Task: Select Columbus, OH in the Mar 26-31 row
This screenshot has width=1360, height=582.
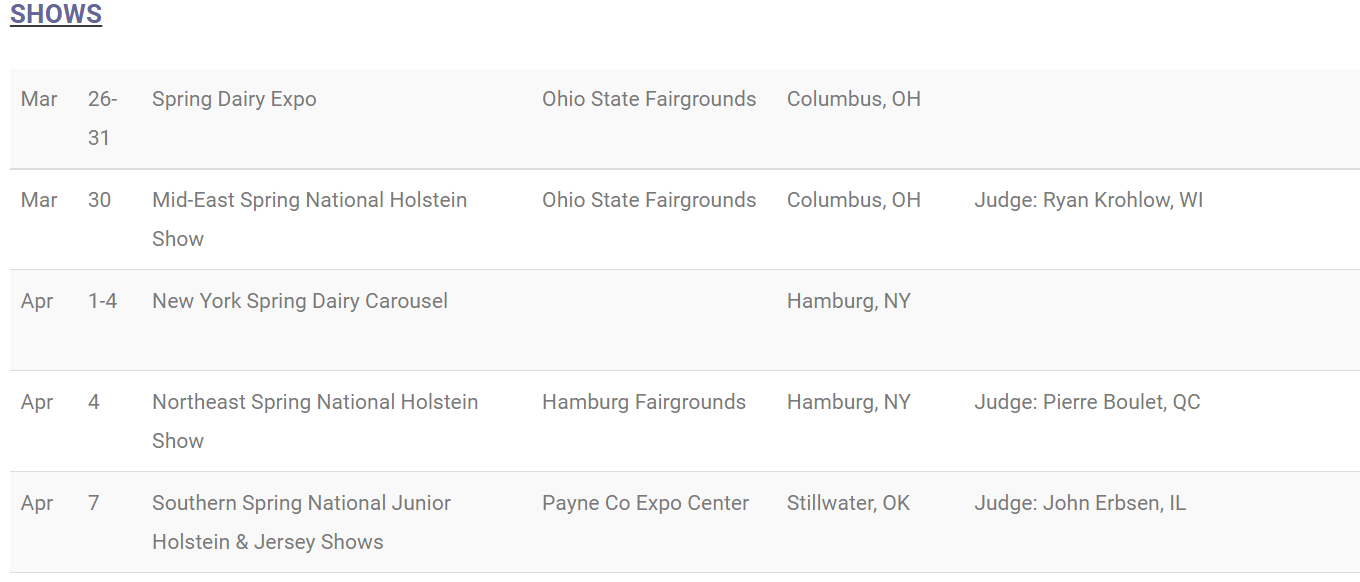Action: pyautogui.click(x=854, y=99)
